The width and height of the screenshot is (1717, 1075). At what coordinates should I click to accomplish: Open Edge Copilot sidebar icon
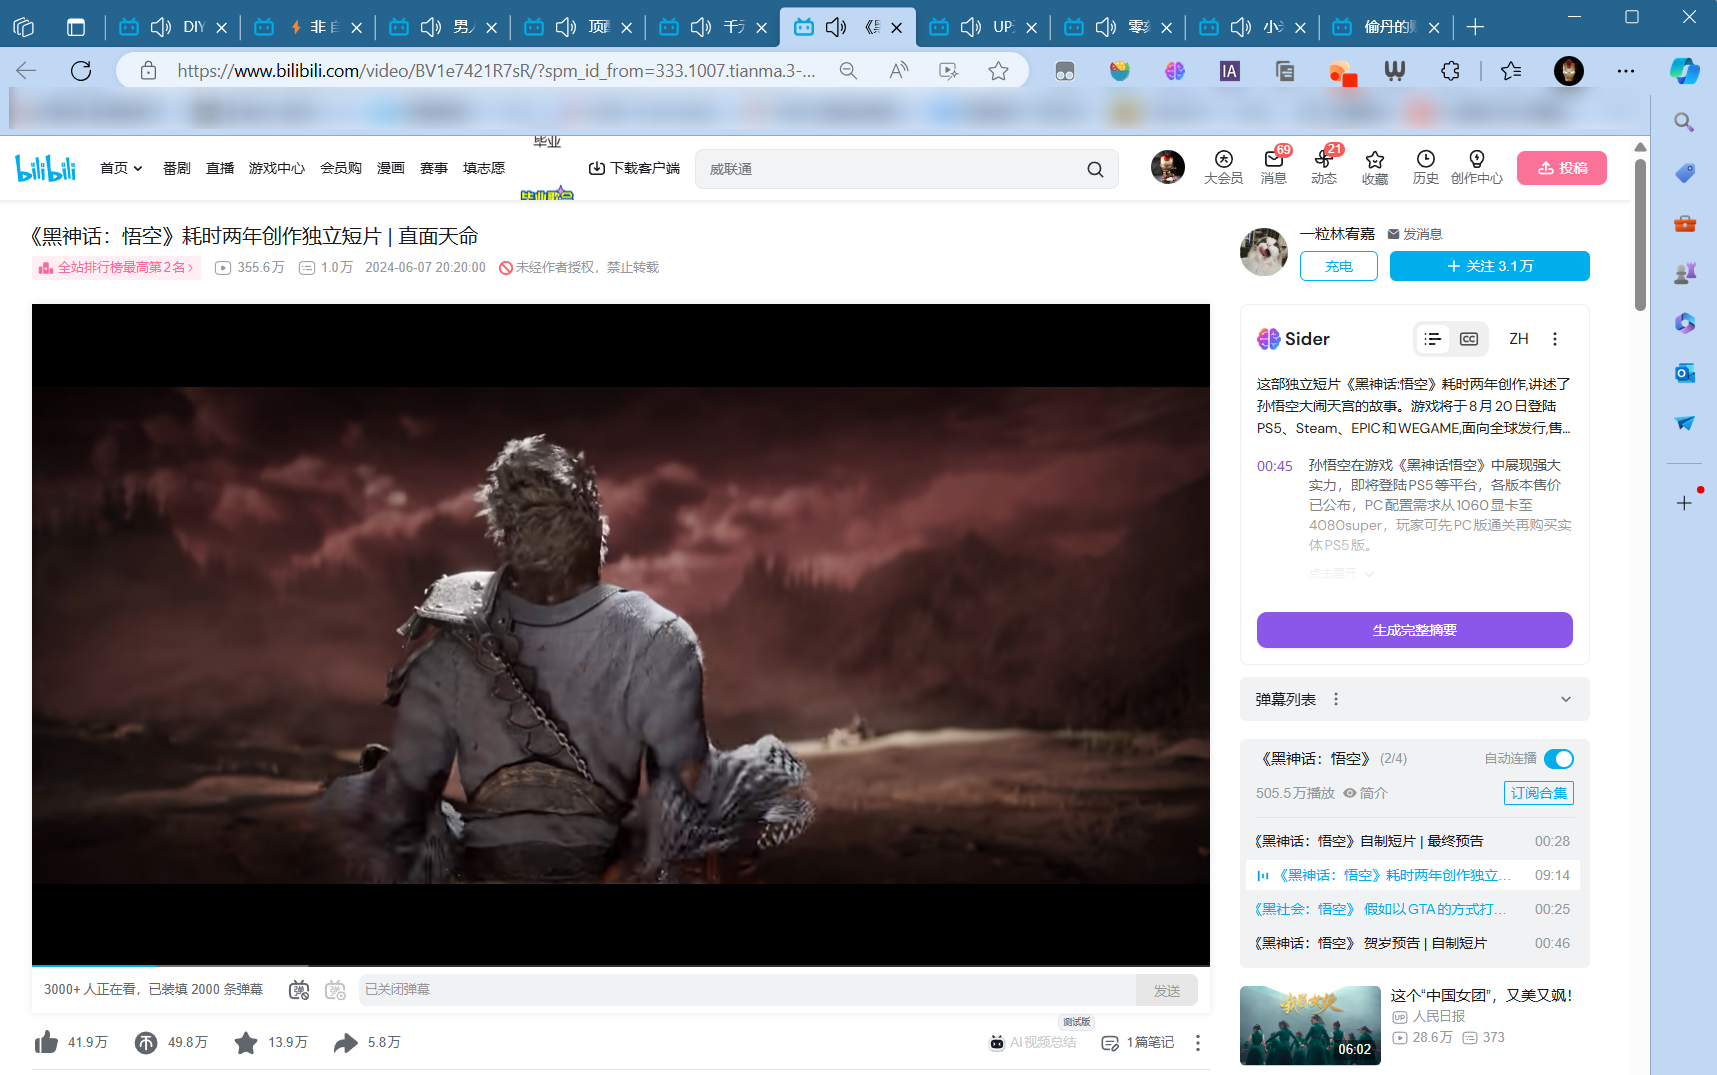point(1685,71)
